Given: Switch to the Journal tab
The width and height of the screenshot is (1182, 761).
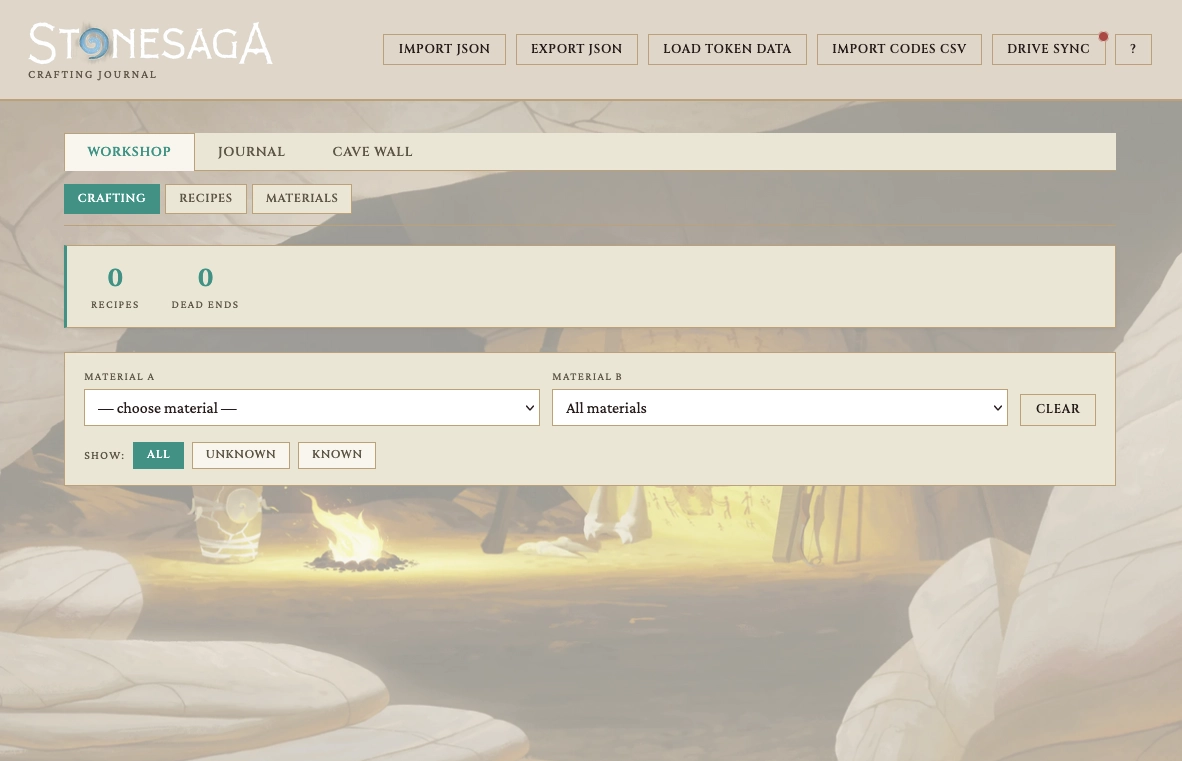Looking at the screenshot, I should pos(251,151).
